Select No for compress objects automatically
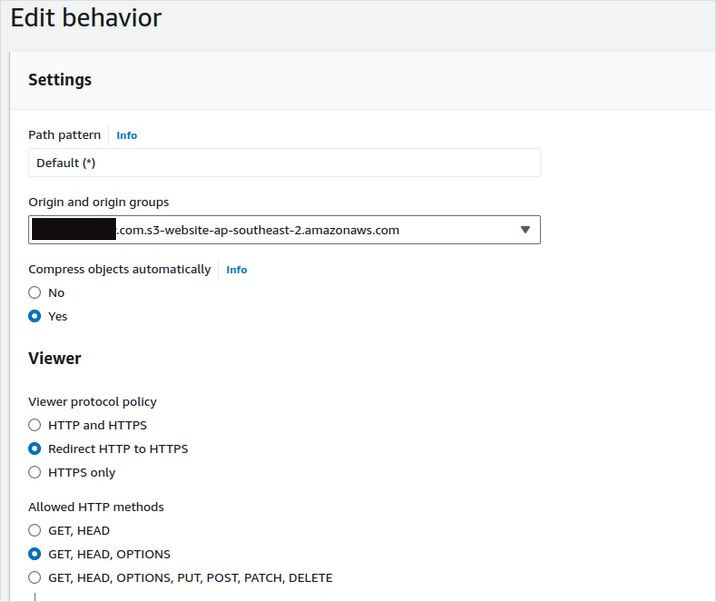The width and height of the screenshot is (716, 602). pos(35,293)
